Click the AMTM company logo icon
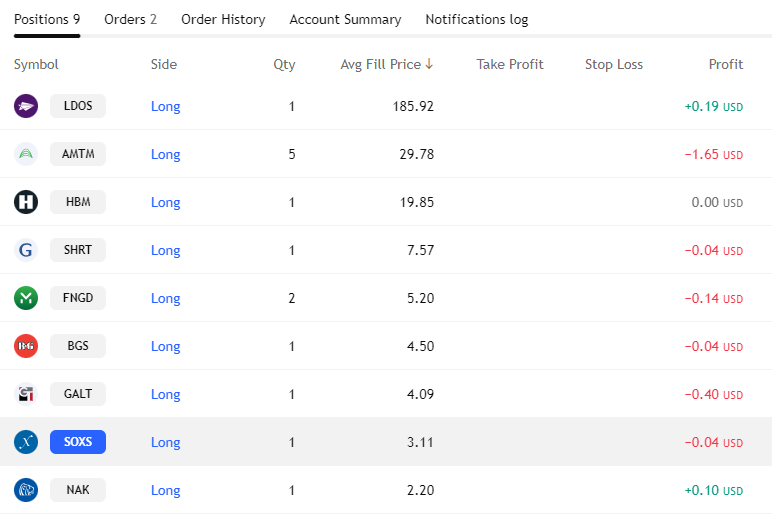Screen dimensions: 772x520 pos(26,154)
